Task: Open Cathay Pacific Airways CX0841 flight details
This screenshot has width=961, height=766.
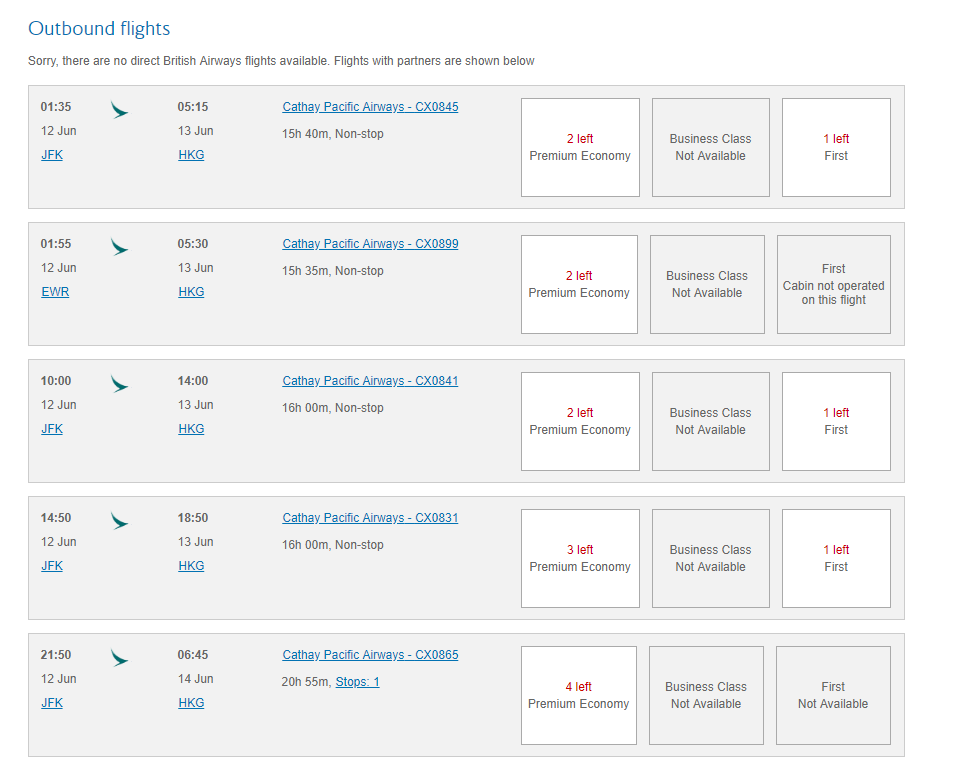Action: pyautogui.click(x=370, y=381)
